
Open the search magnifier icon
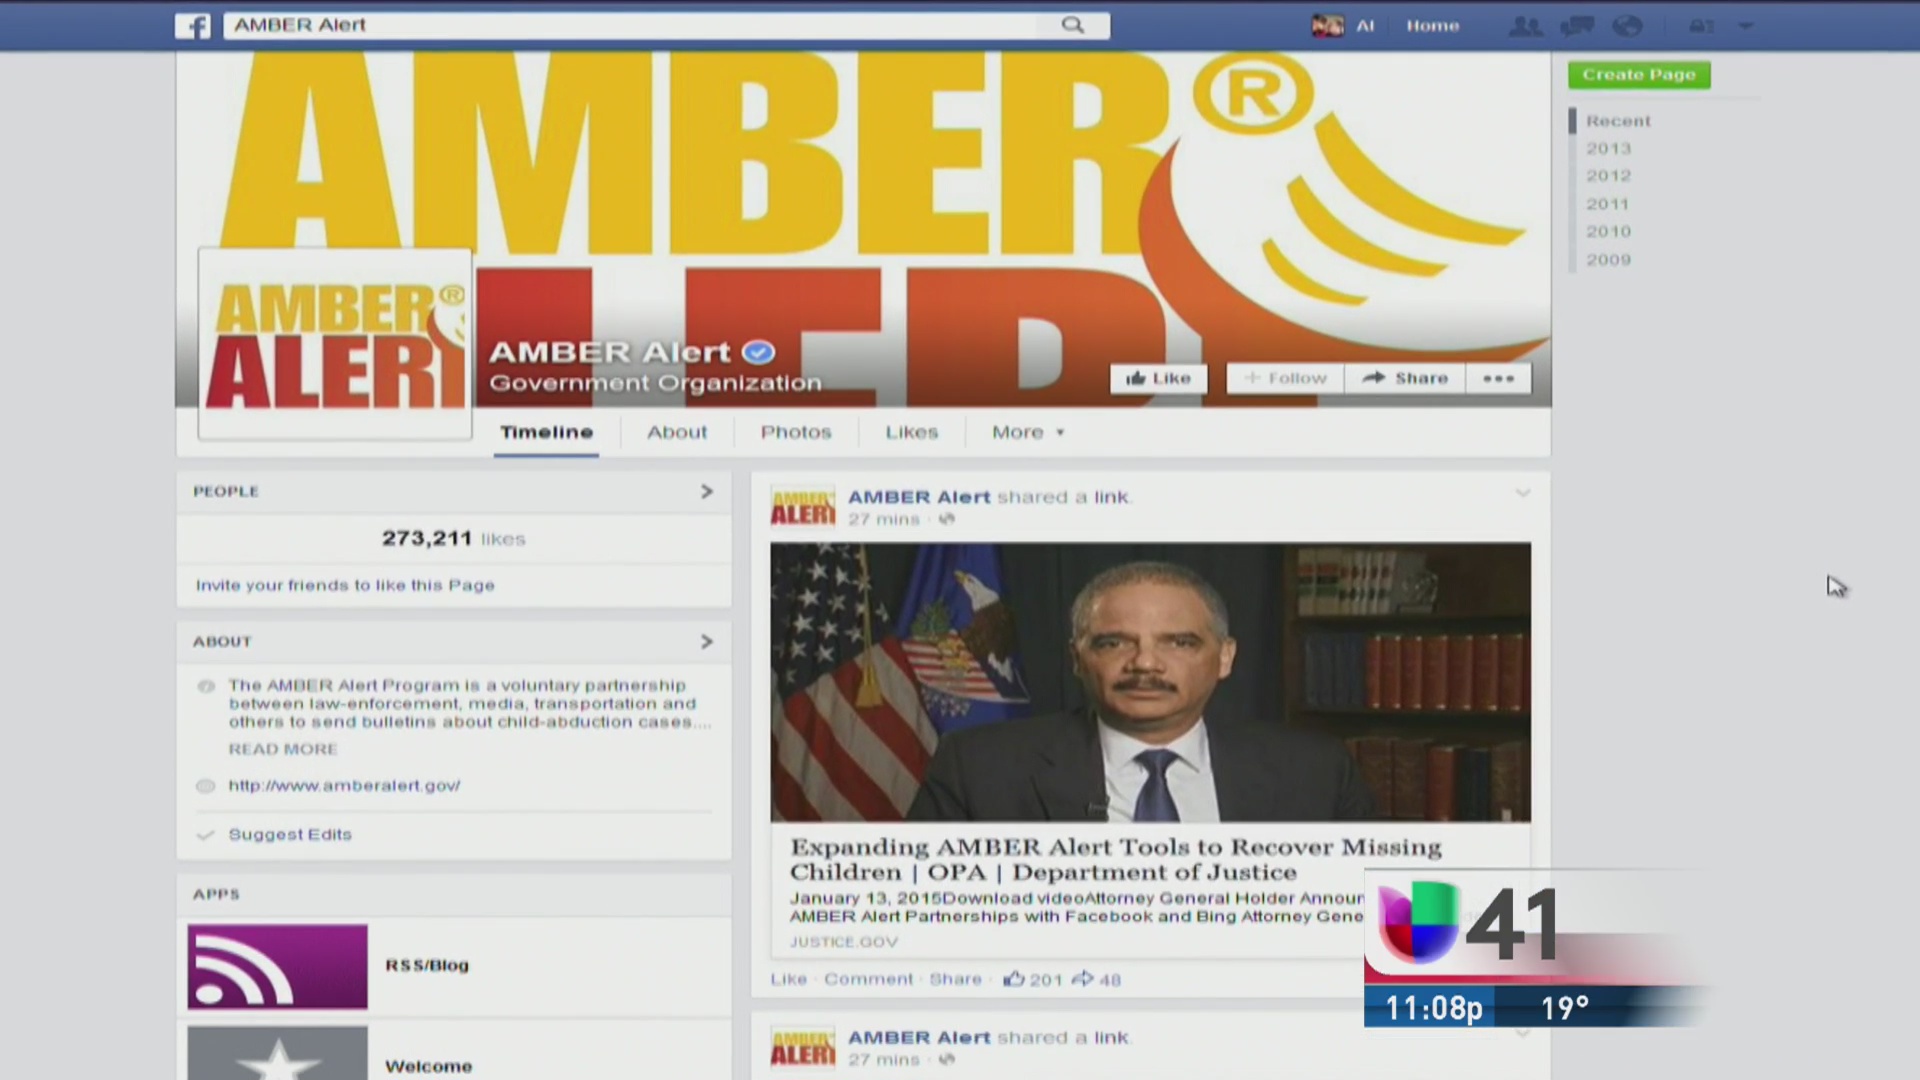click(x=1073, y=25)
